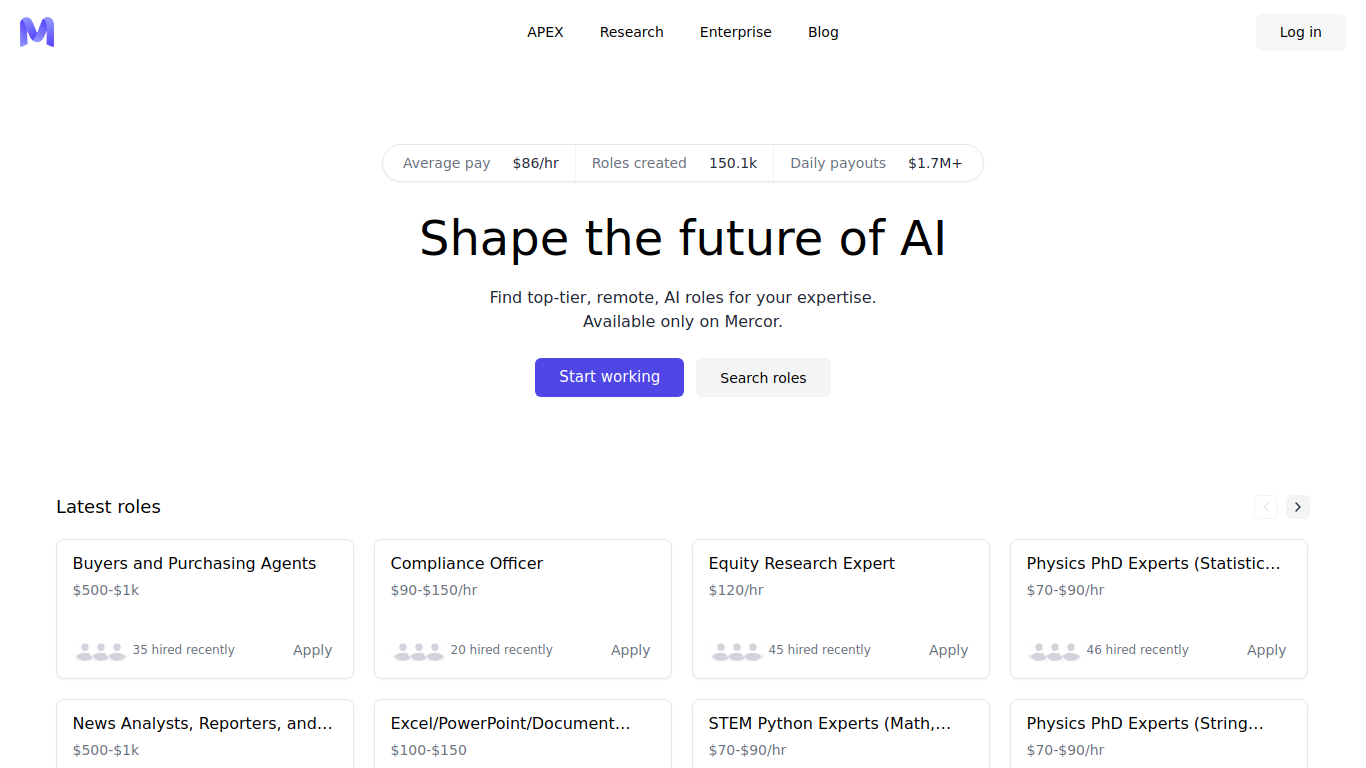1366x768 pixels.
Task: Click the left chevron carousel arrow
Action: coord(1266,507)
